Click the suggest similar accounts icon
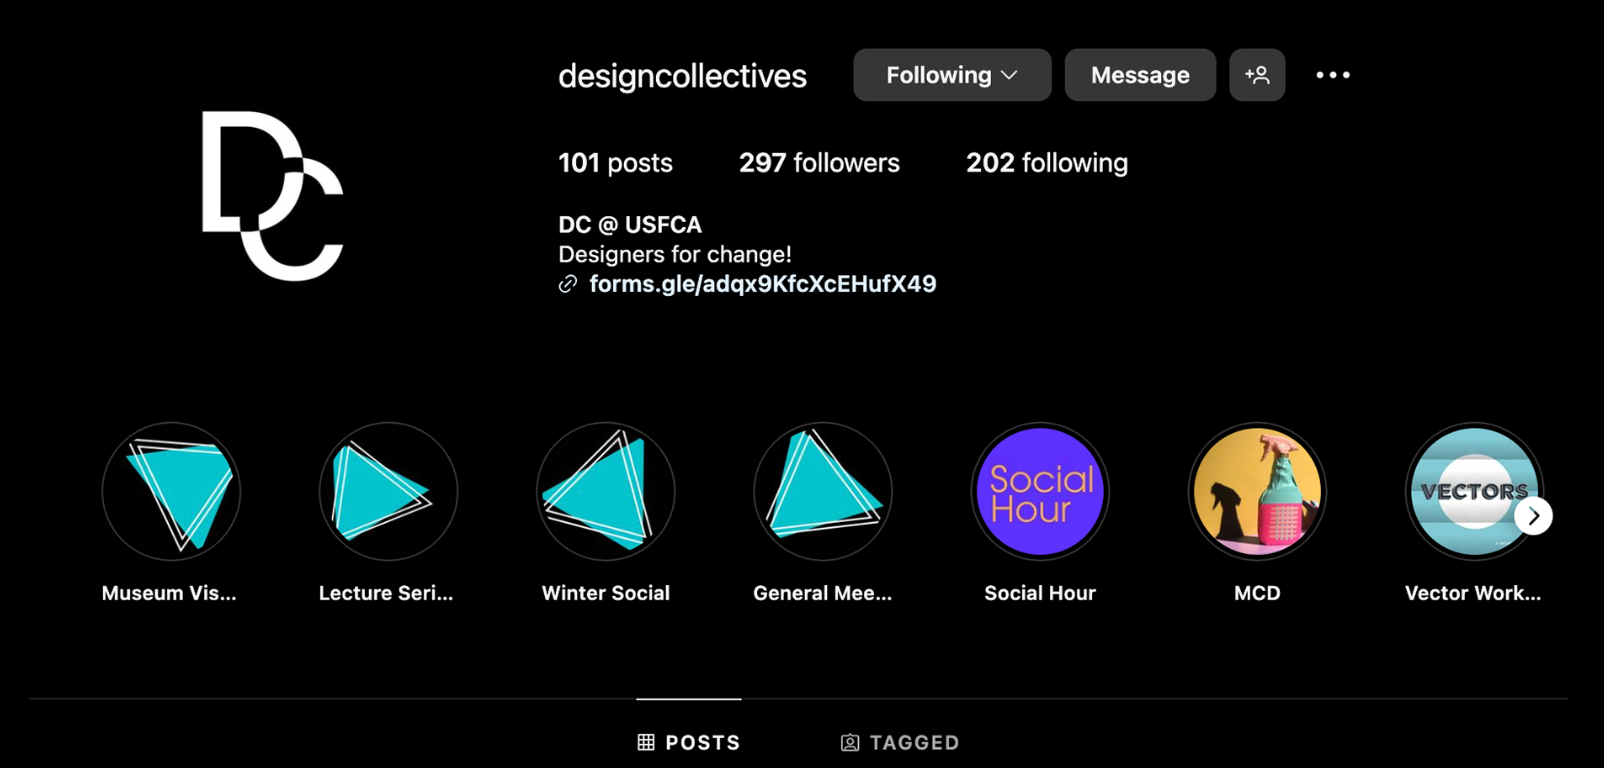The width and height of the screenshot is (1604, 768). (1257, 75)
